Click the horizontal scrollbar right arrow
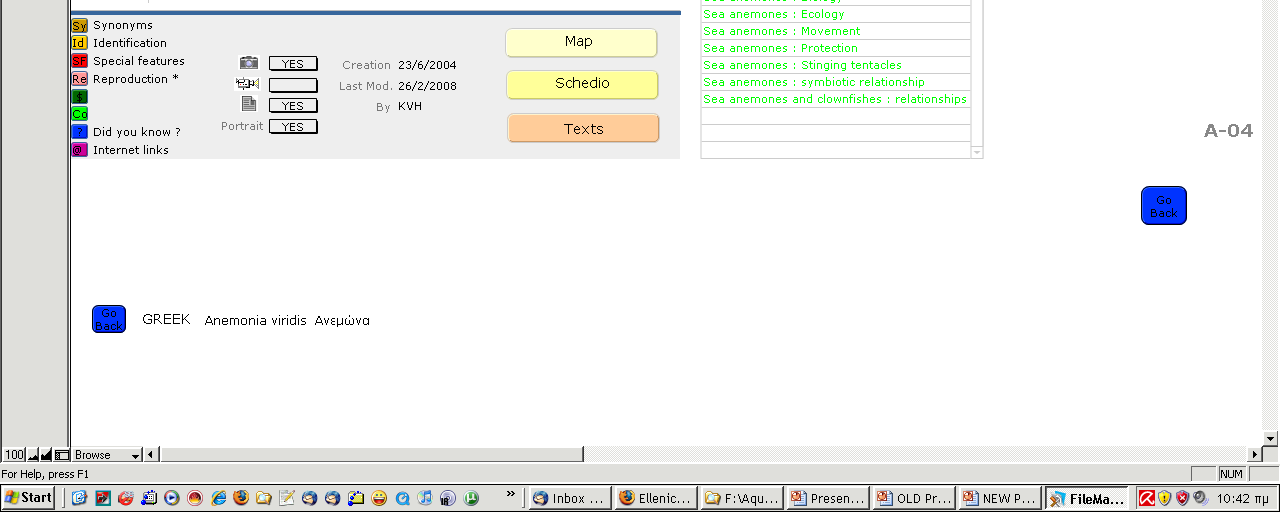Viewport: 1280px width, 512px height. coord(1254,455)
